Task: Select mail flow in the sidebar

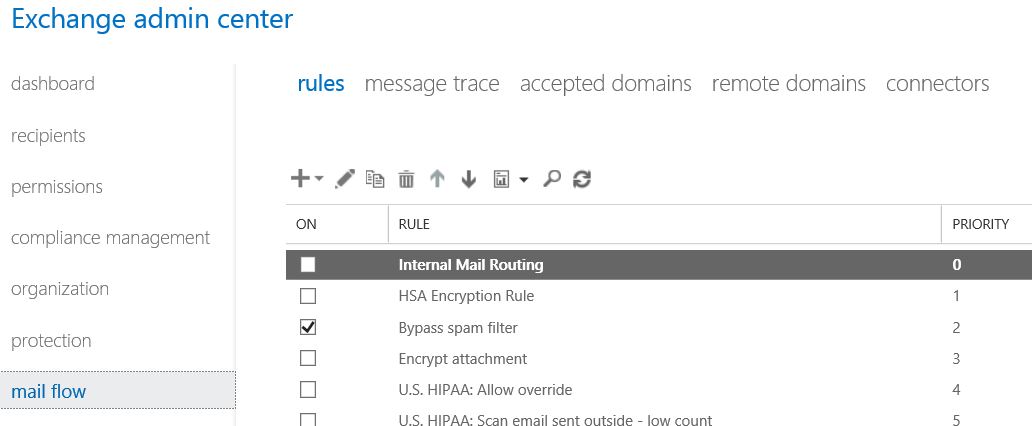Action: click(x=118, y=390)
